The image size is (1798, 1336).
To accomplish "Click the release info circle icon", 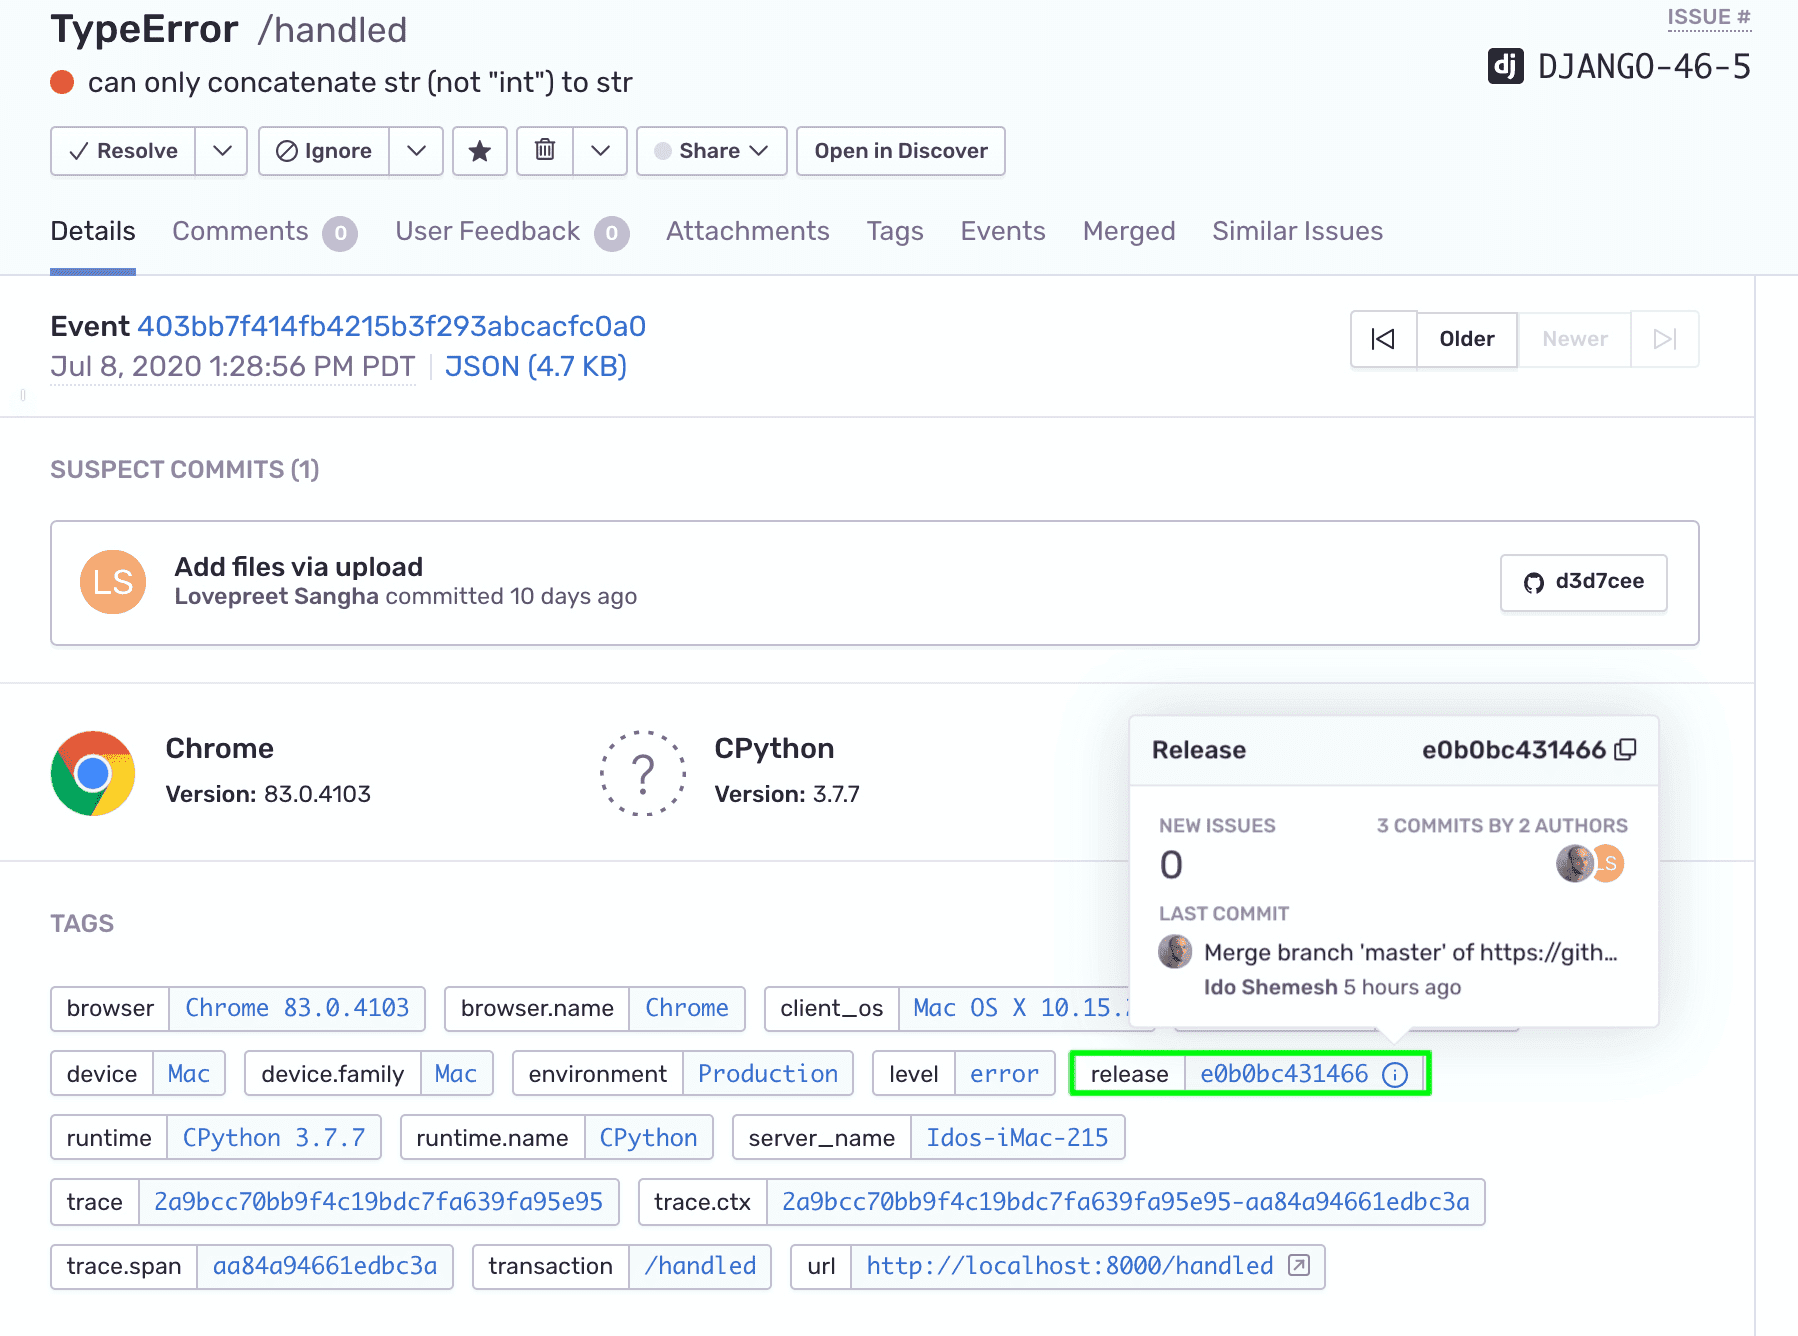I will coord(1395,1075).
